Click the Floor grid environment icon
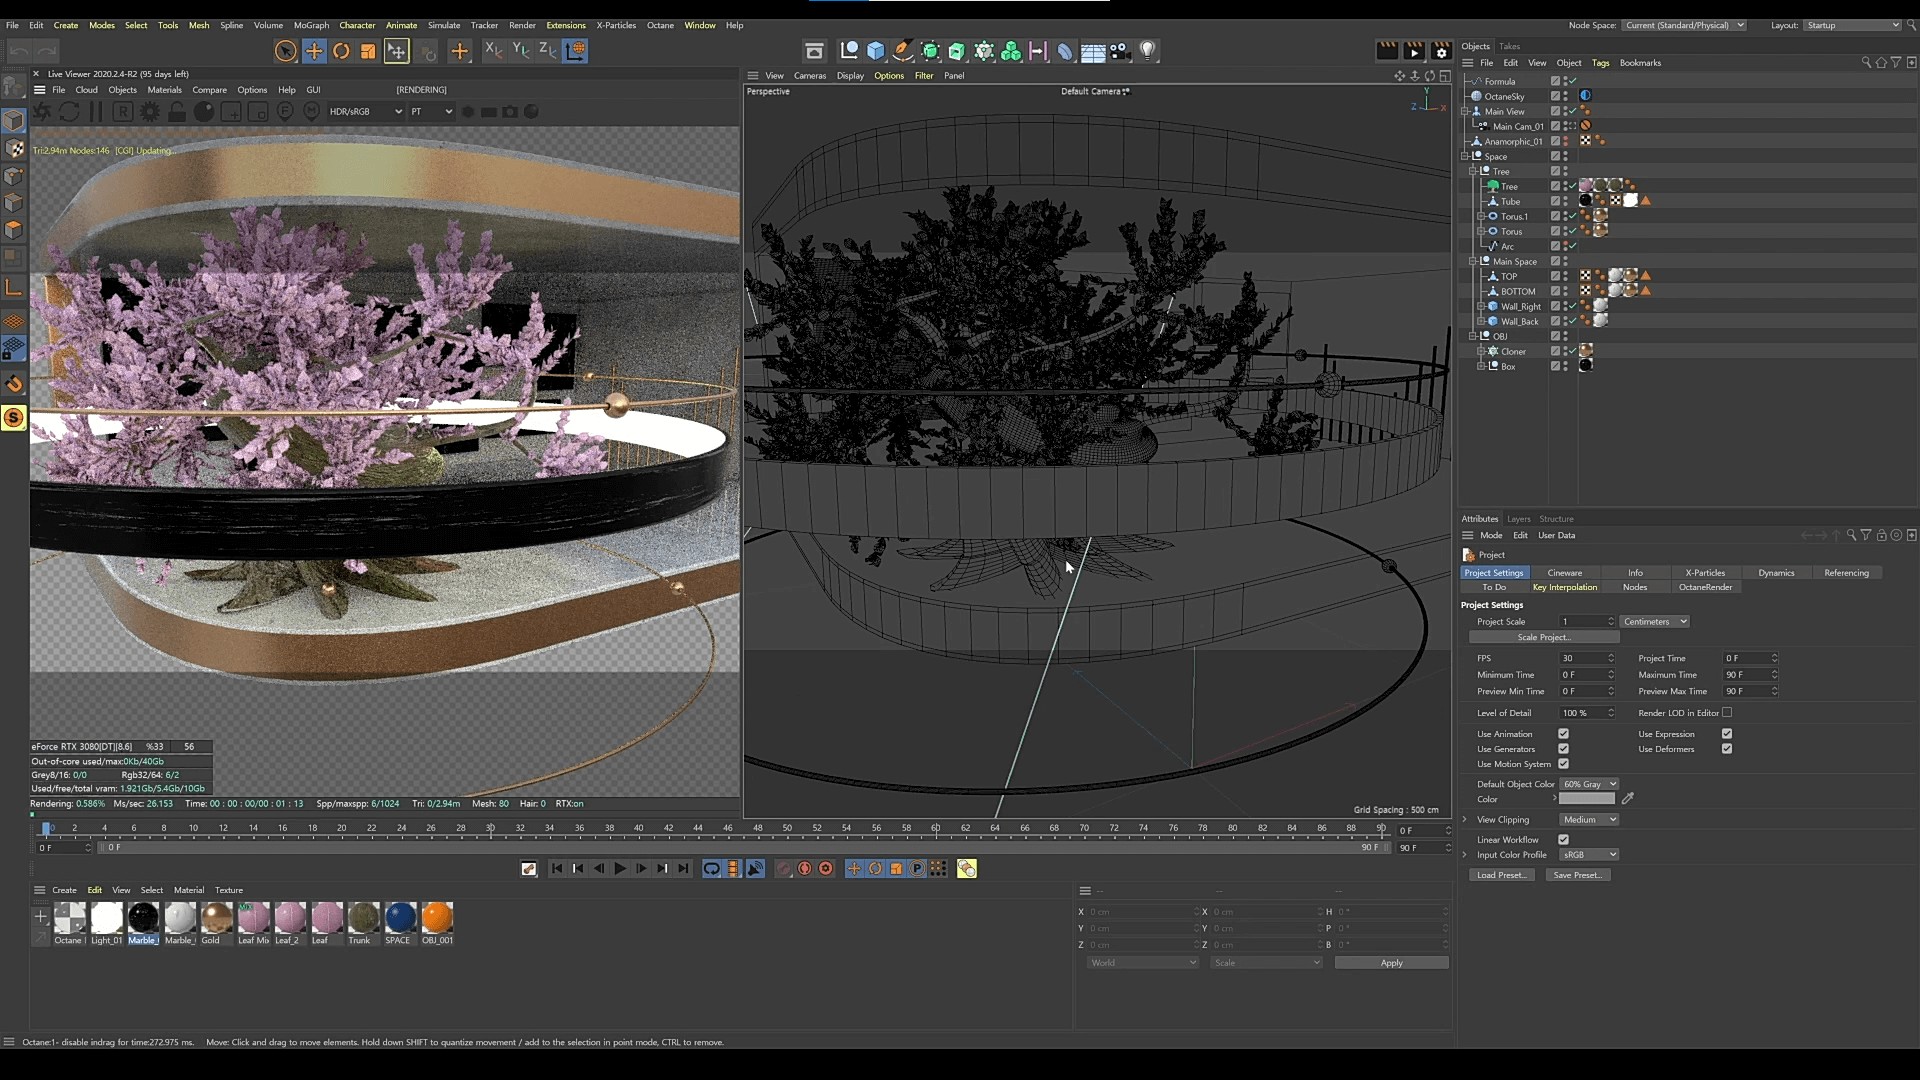This screenshot has height=1080, width=1920. pyautogui.click(x=1093, y=51)
